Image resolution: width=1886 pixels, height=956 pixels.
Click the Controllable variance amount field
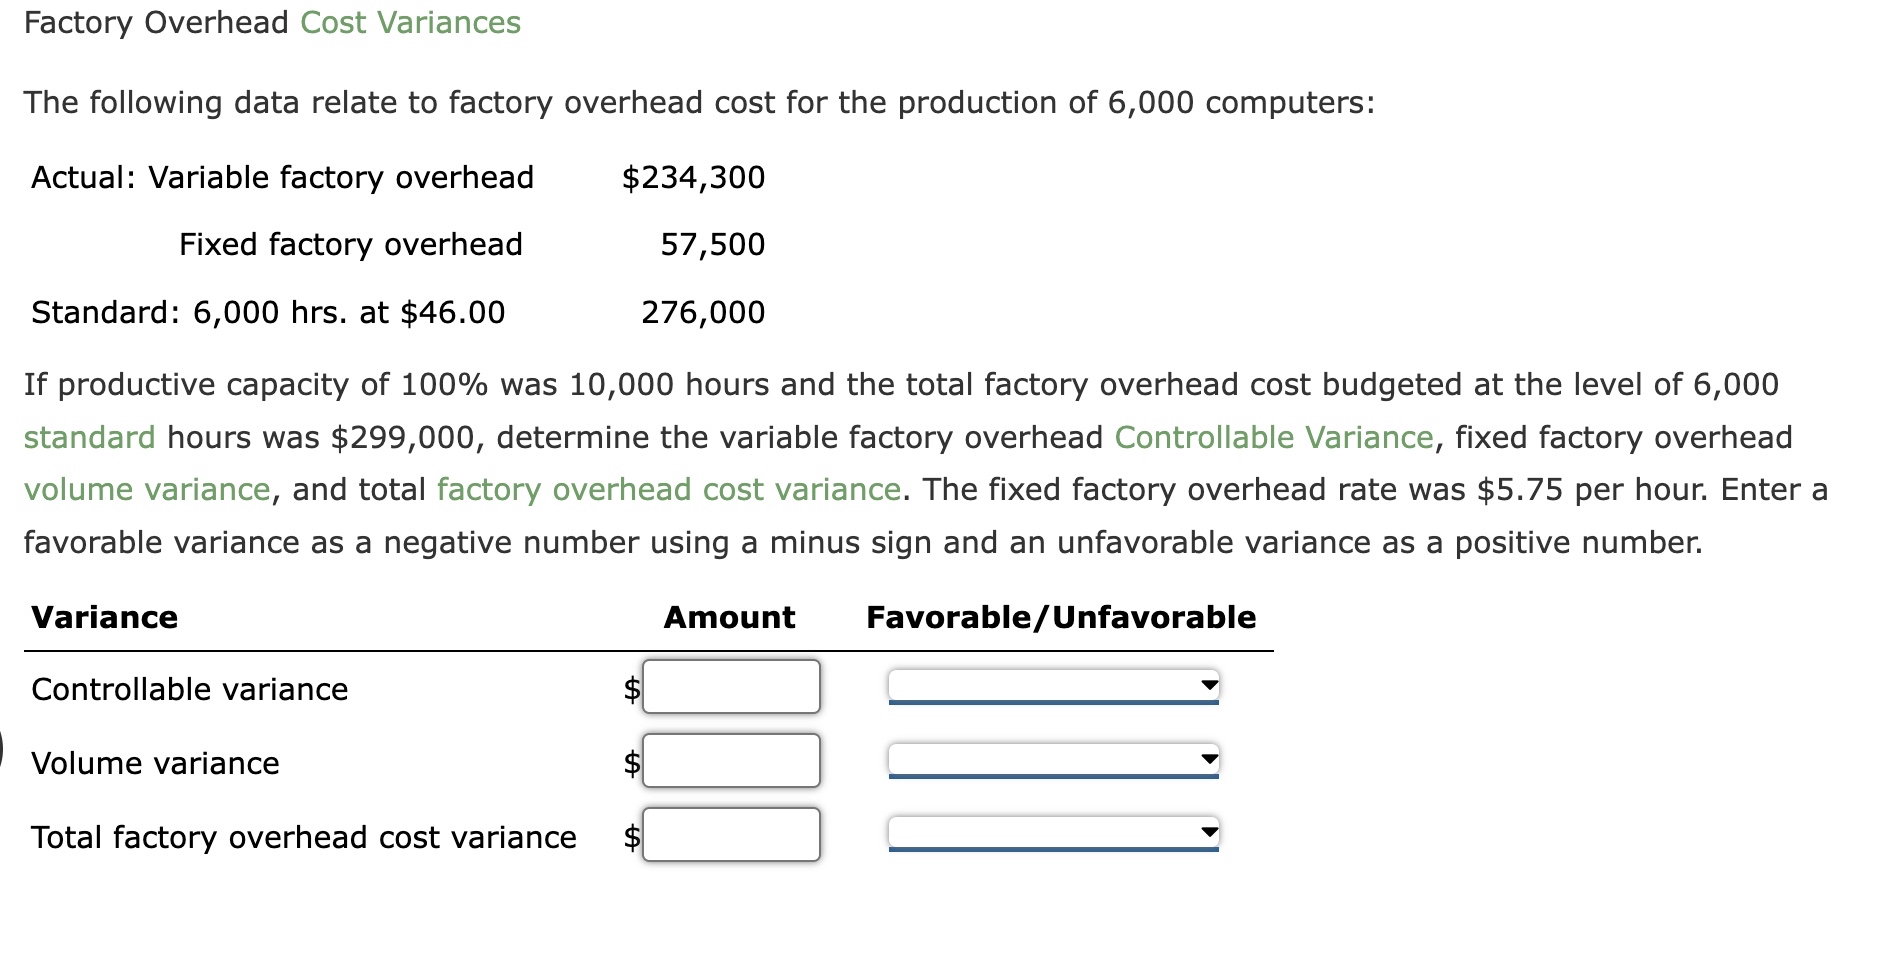731,686
